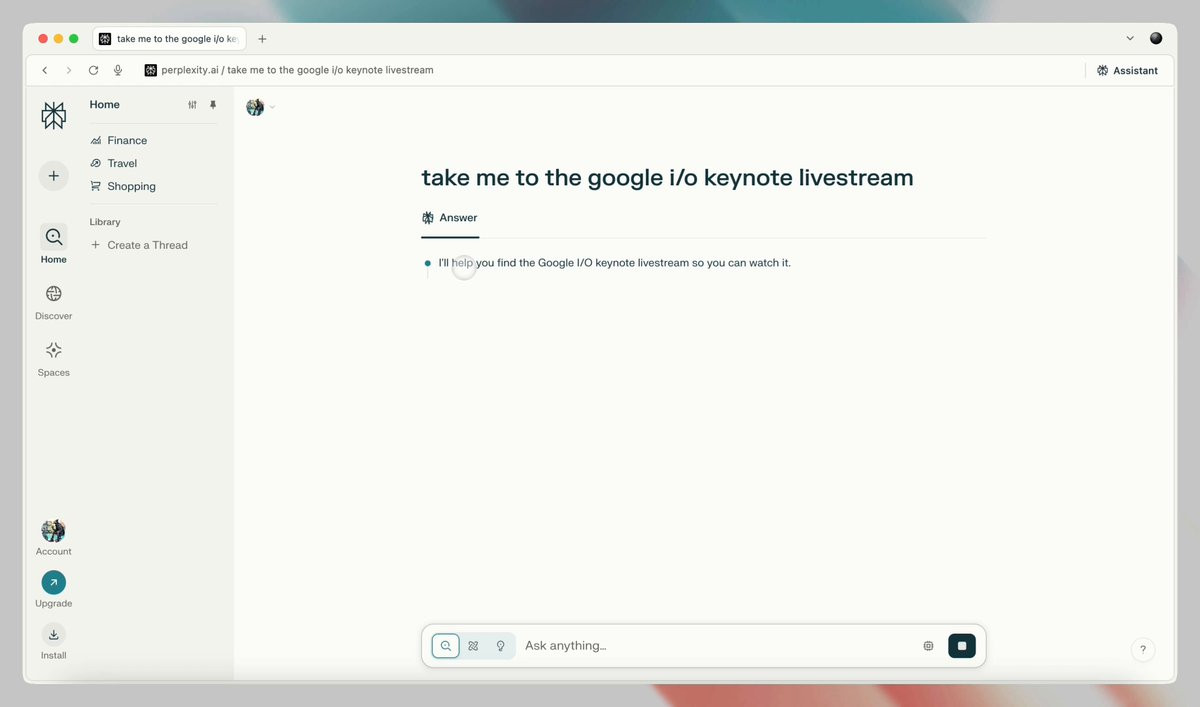Select the Answer tab

[x=450, y=218]
